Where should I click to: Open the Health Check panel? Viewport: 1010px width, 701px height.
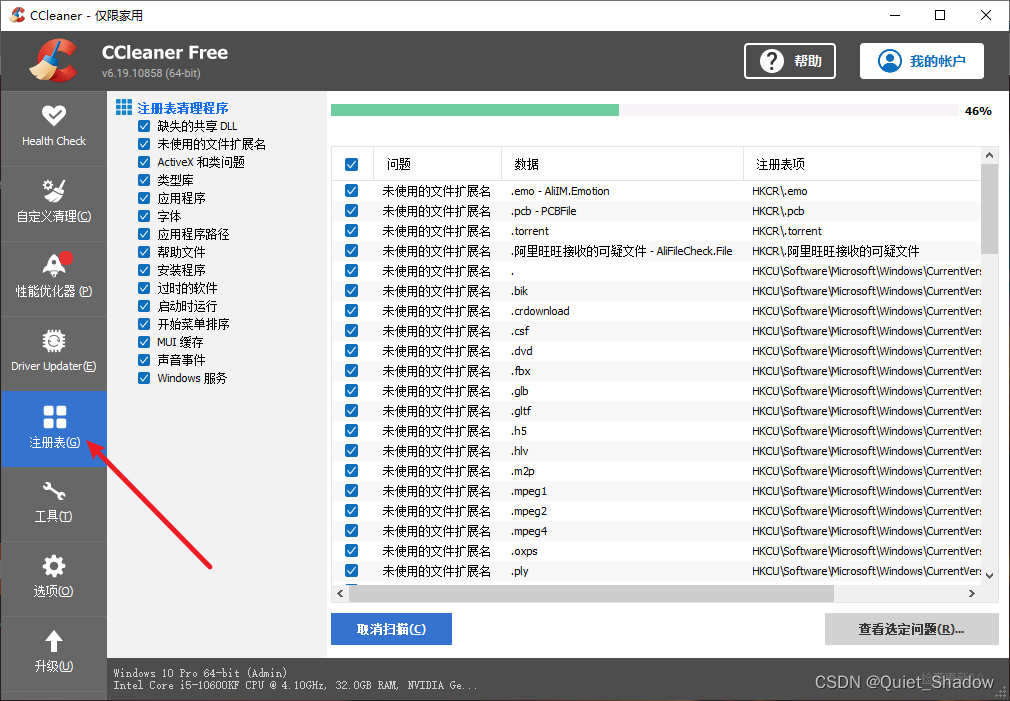coord(54,125)
